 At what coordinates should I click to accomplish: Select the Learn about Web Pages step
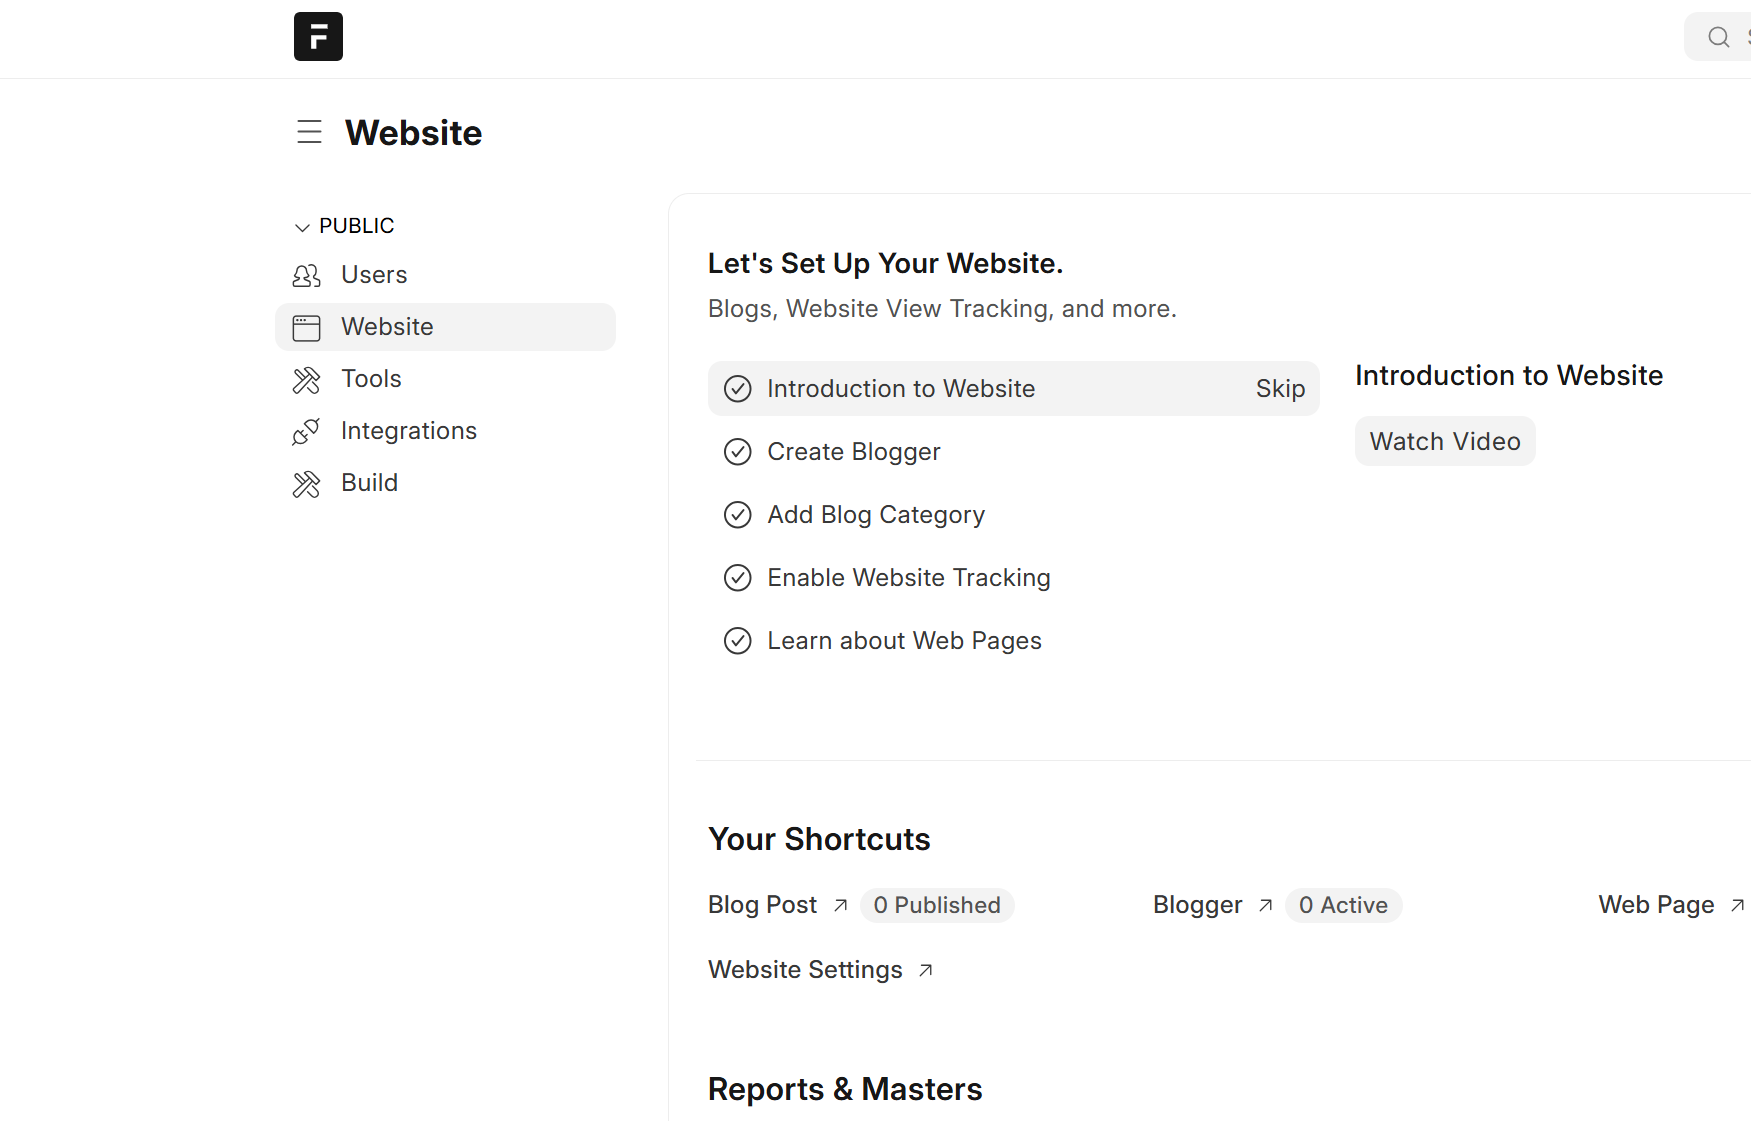point(904,641)
